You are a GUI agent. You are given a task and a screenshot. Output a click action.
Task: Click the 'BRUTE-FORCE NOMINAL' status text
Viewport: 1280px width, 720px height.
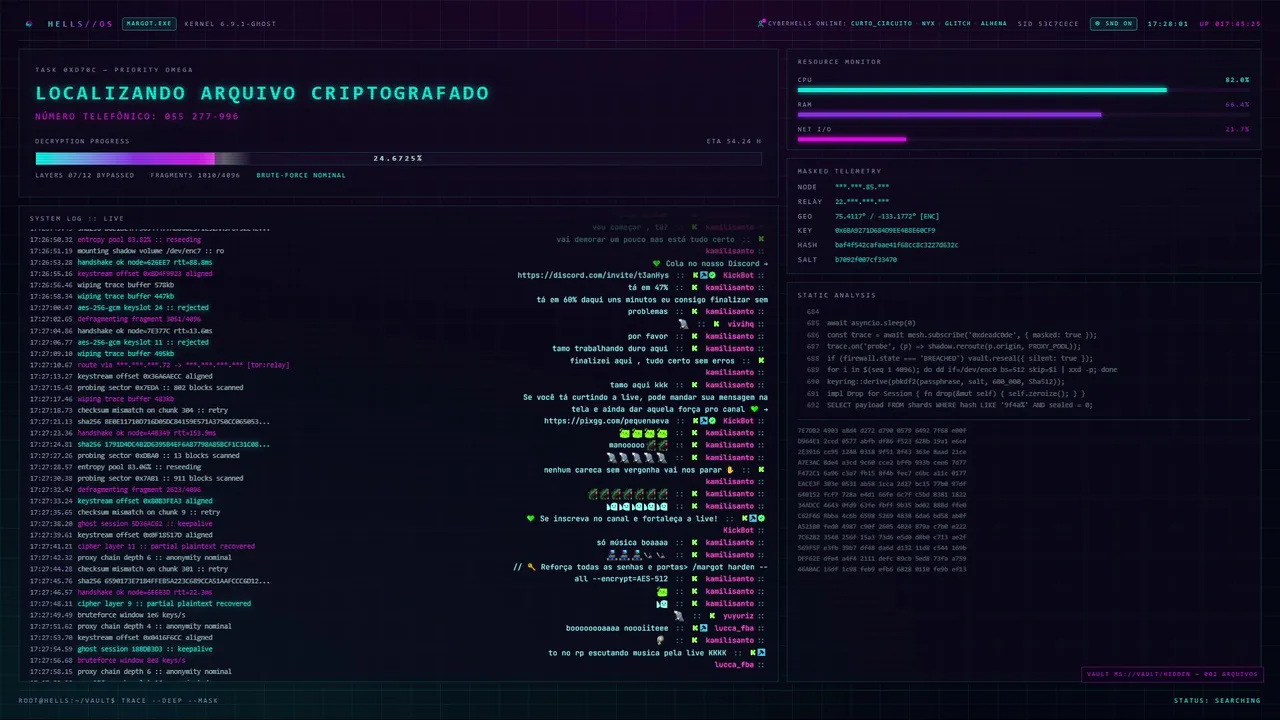(x=301, y=175)
